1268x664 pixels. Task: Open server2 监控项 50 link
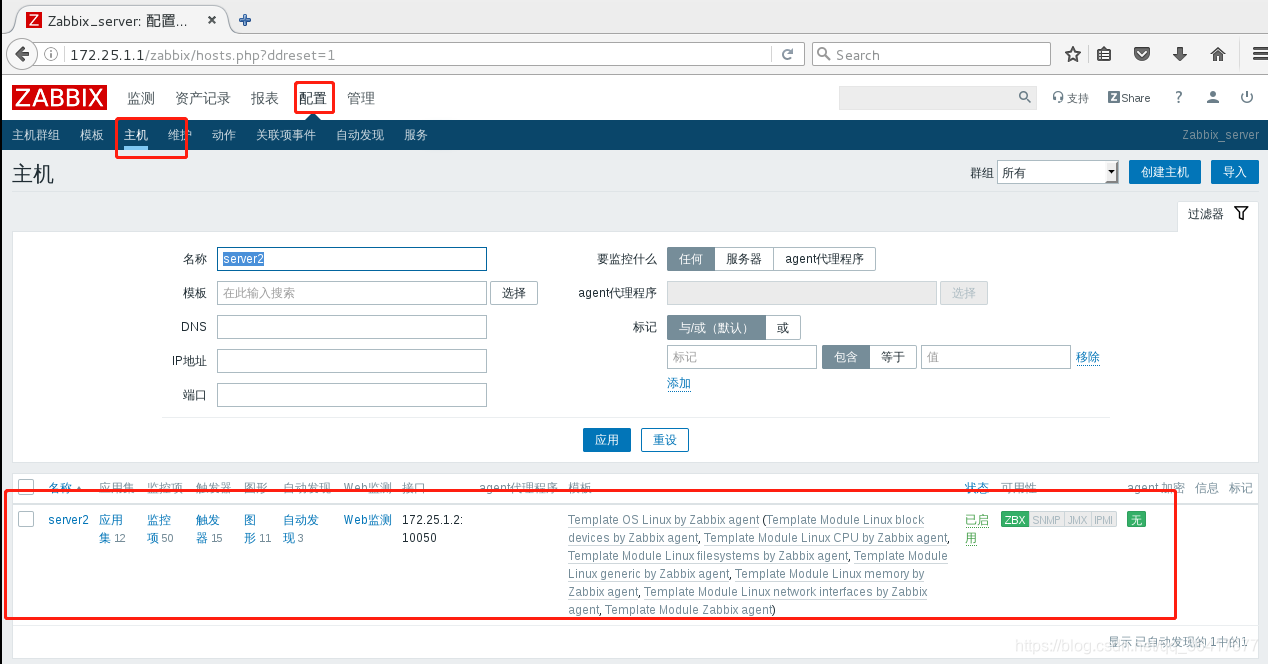click(x=160, y=528)
